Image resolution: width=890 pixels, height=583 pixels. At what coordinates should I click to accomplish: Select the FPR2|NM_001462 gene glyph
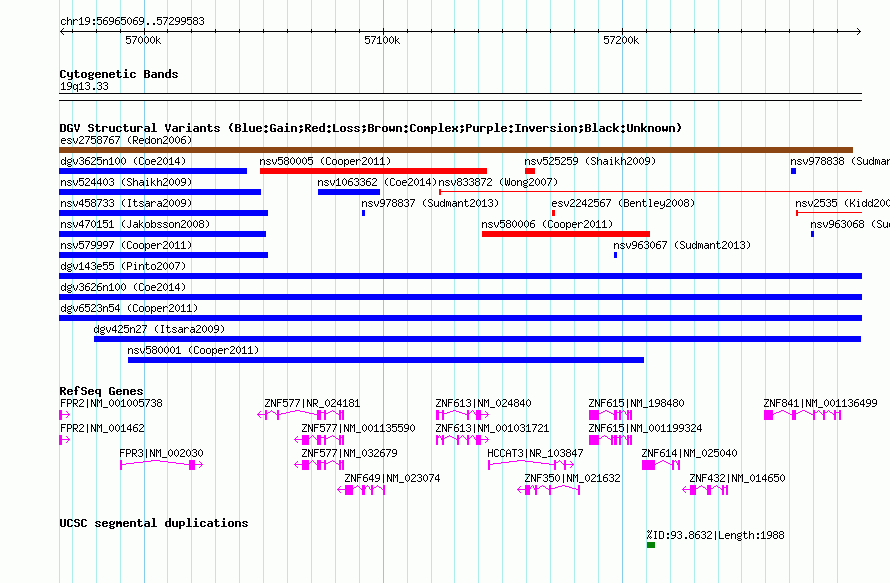tap(65, 440)
